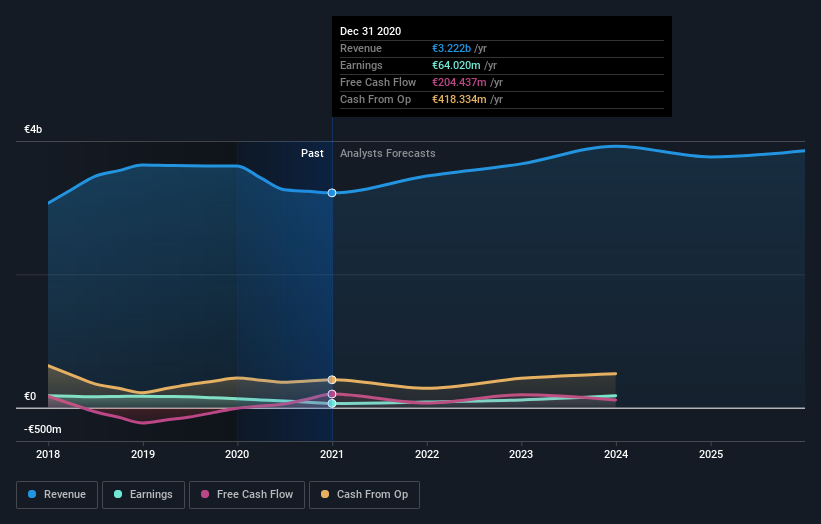Click the €418.334m cash from op value
Image resolution: width=821 pixels, height=524 pixels.
(459, 99)
